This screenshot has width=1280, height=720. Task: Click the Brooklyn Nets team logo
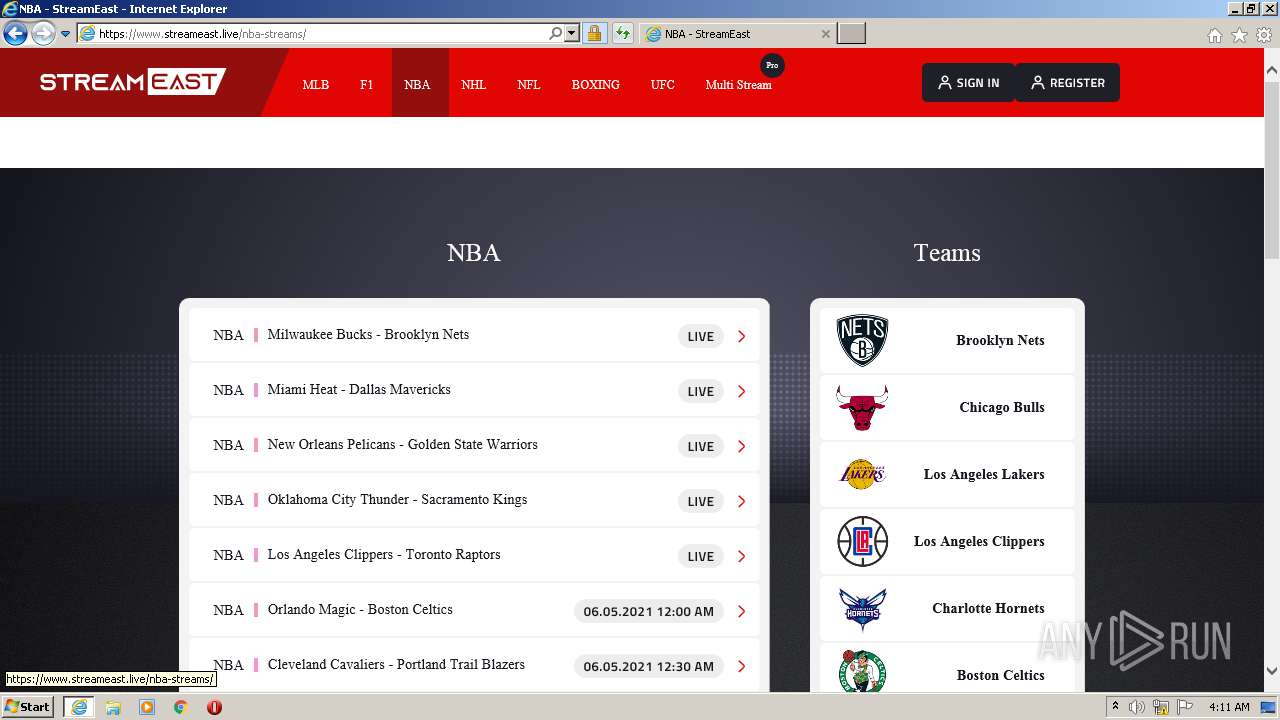[x=862, y=340]
